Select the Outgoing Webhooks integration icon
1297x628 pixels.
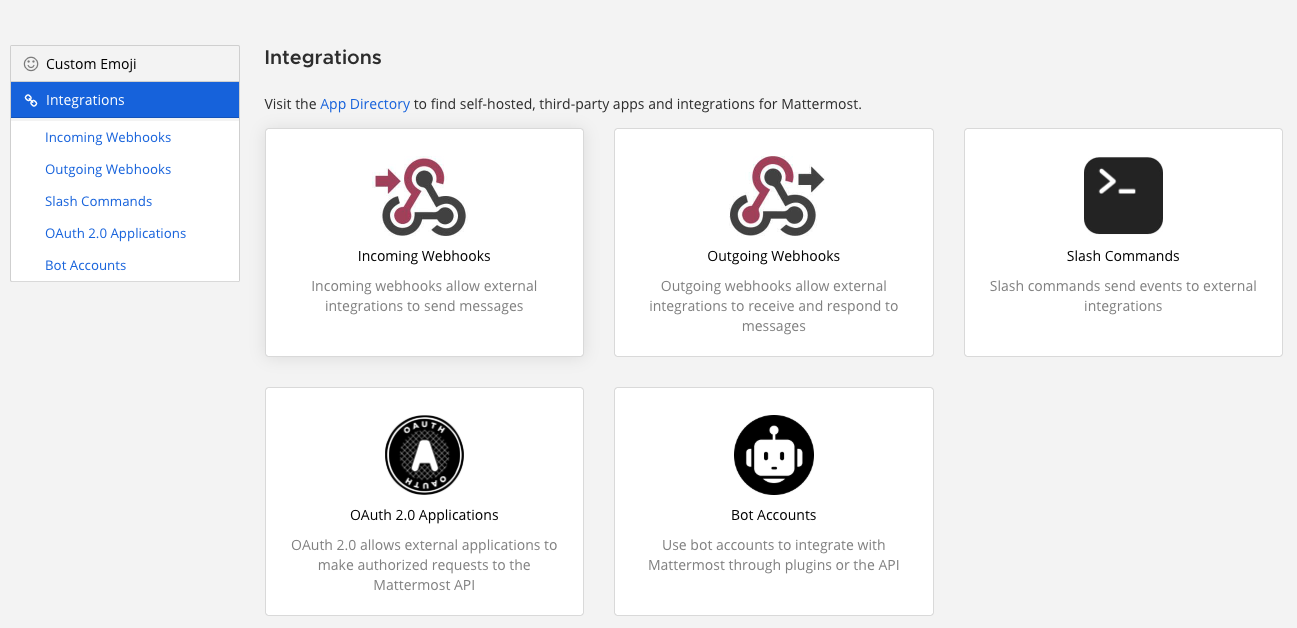(773, 195)
